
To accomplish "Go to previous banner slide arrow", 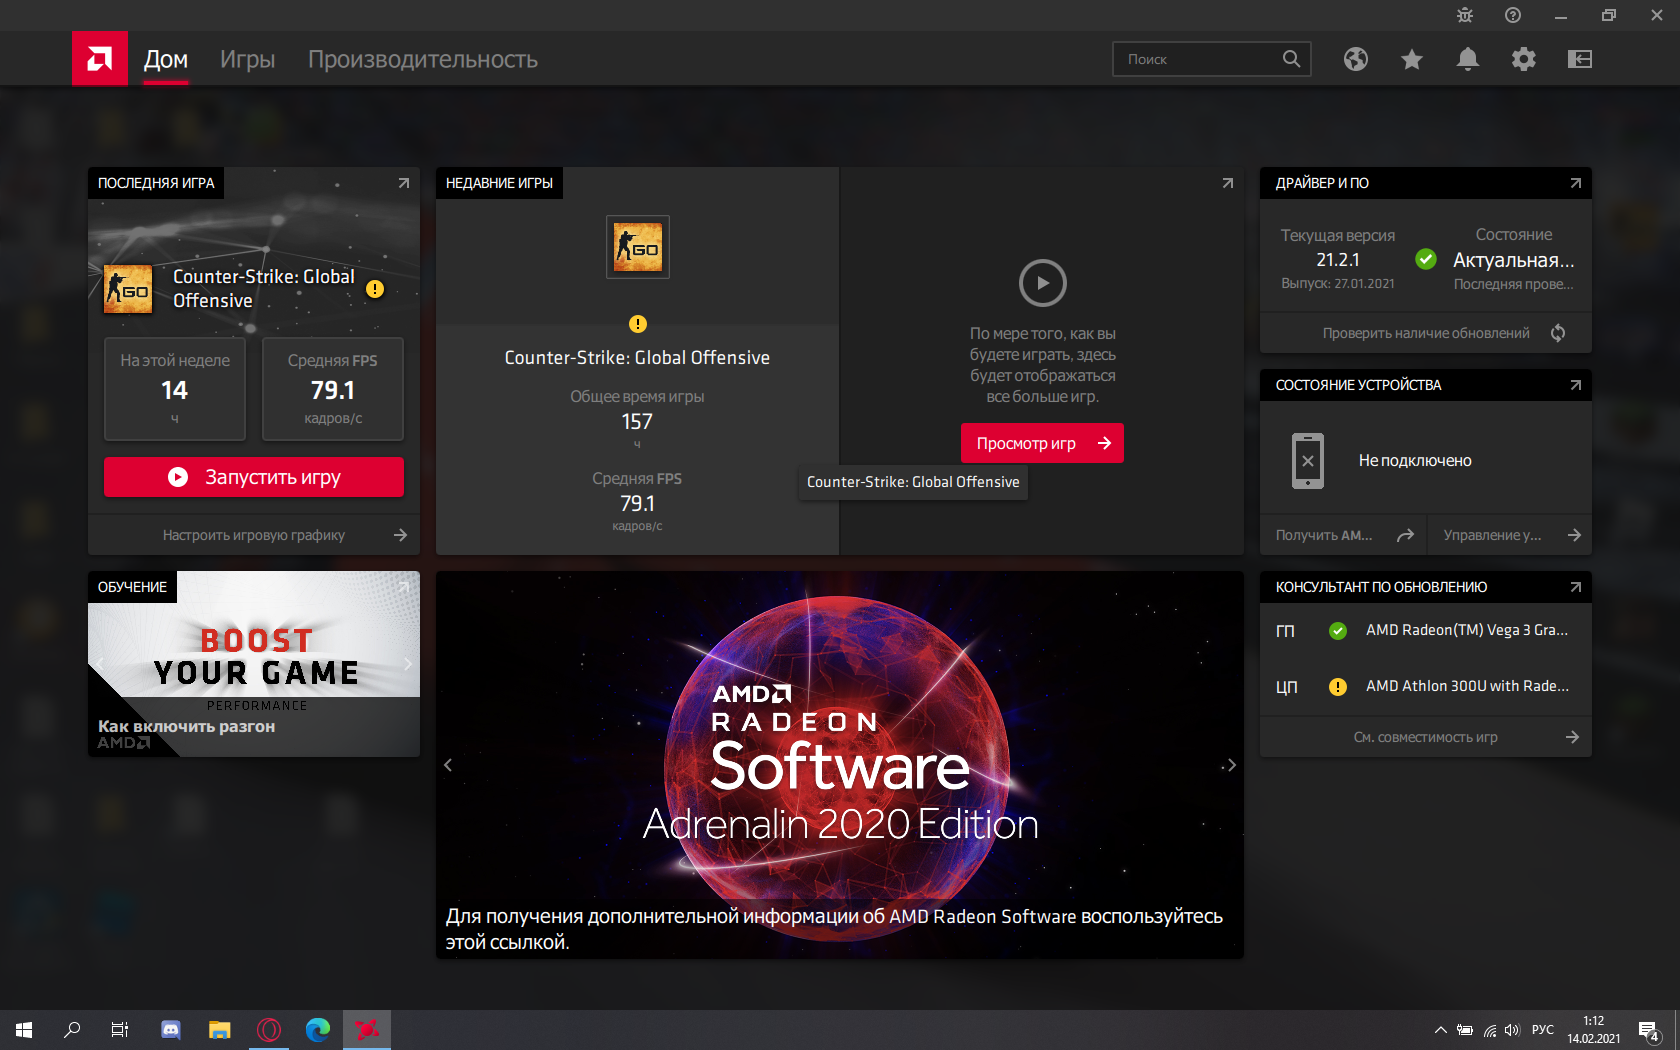I will pos(448,765).
